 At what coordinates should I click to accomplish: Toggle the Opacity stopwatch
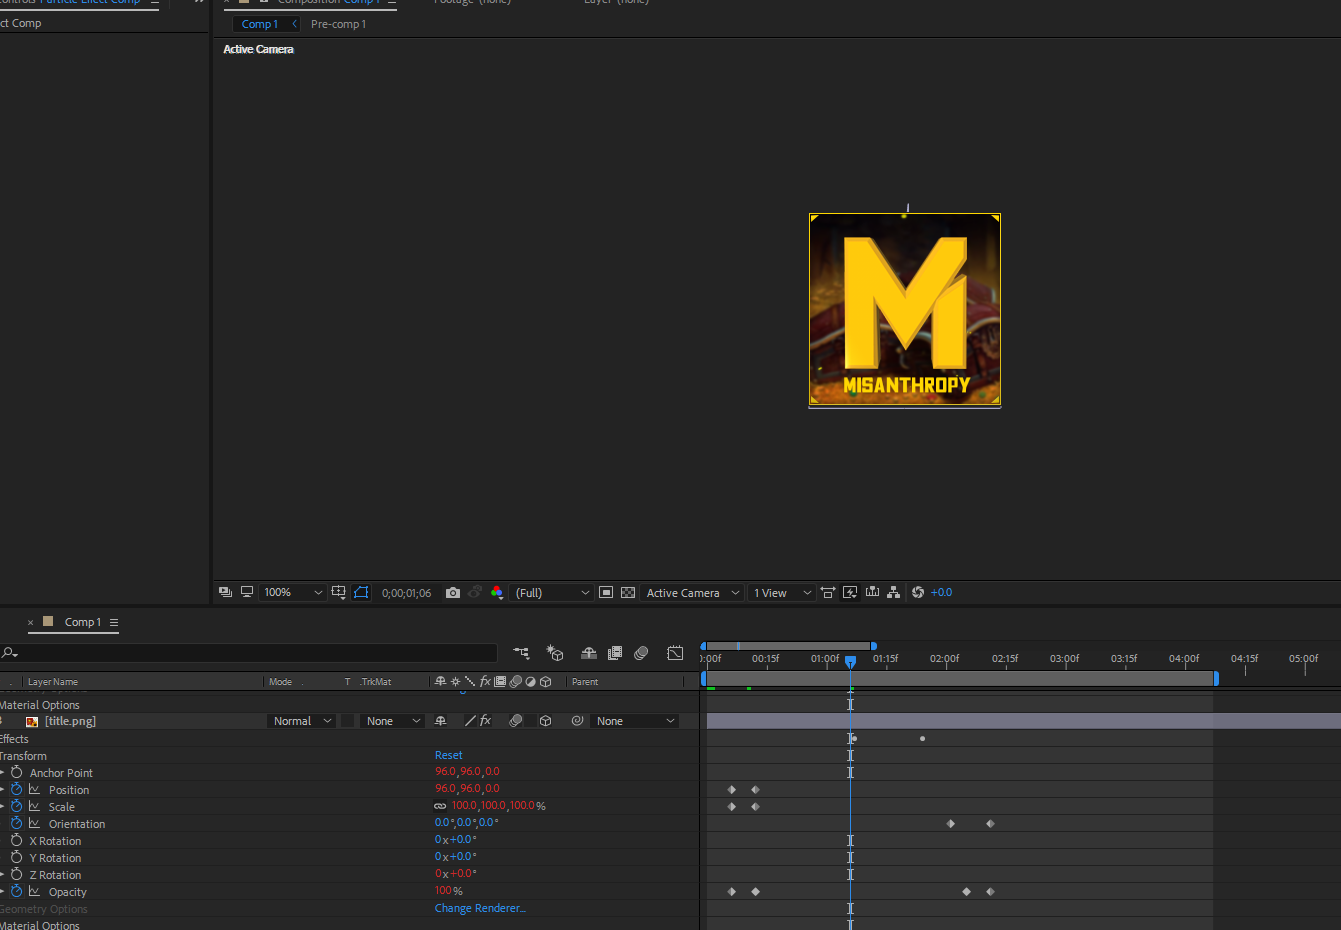point(16,891)
